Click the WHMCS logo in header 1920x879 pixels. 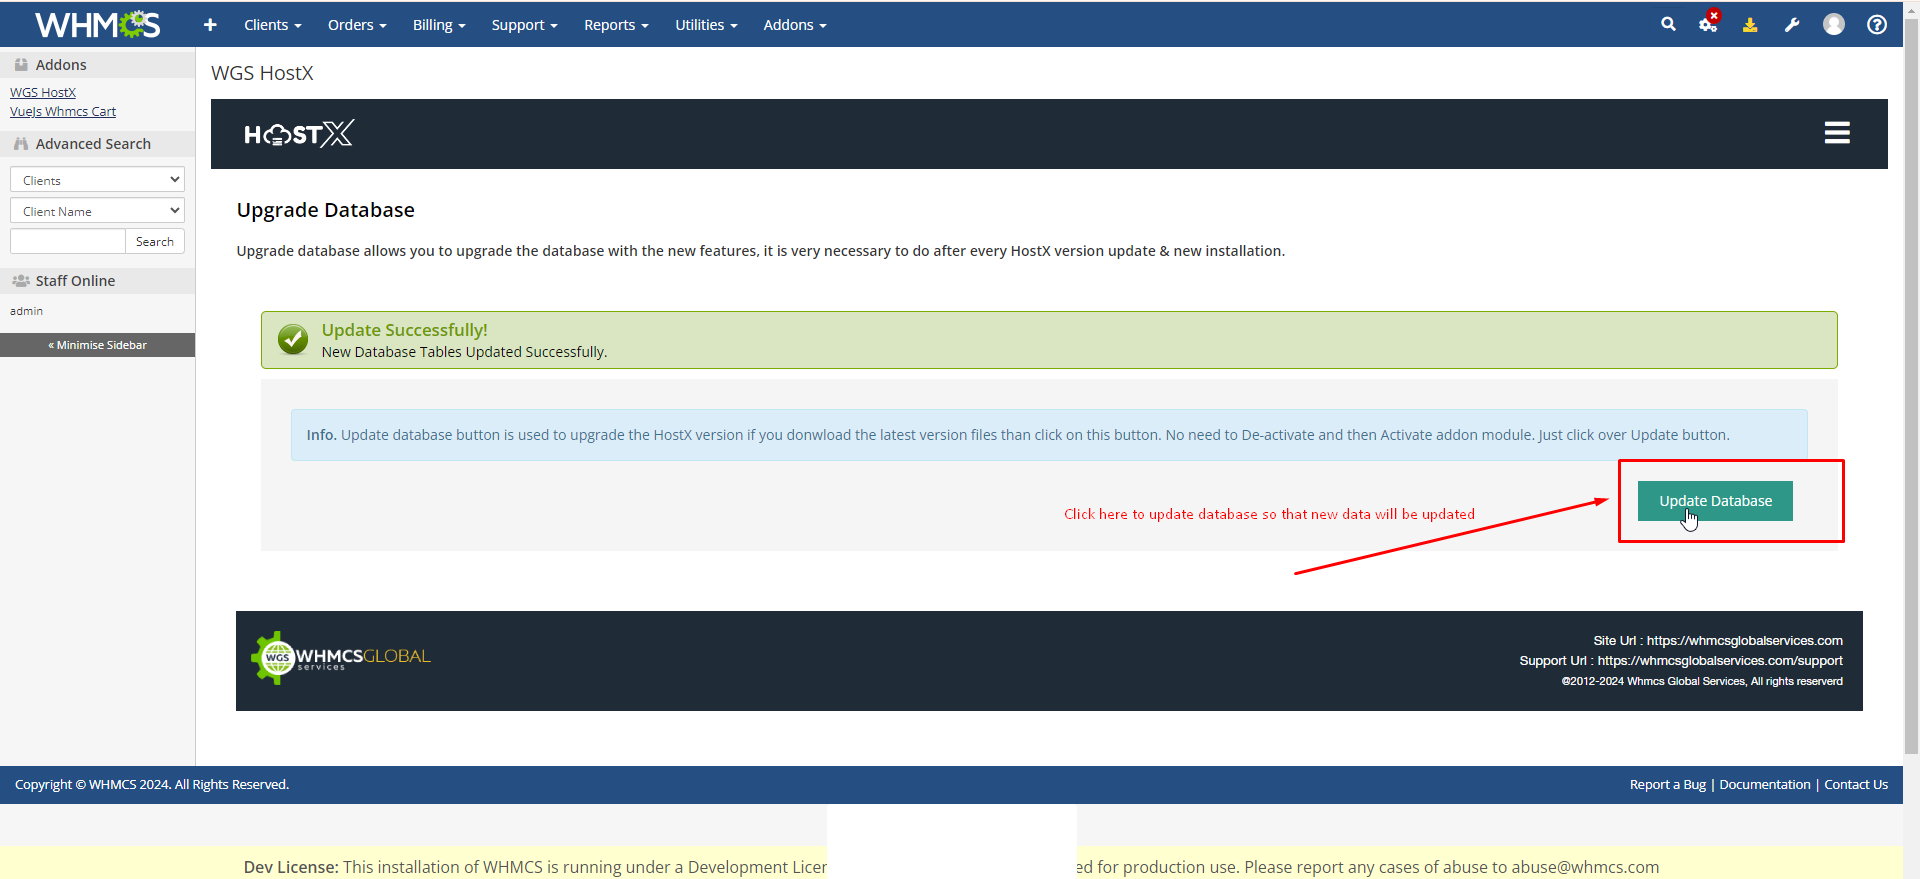97,24
